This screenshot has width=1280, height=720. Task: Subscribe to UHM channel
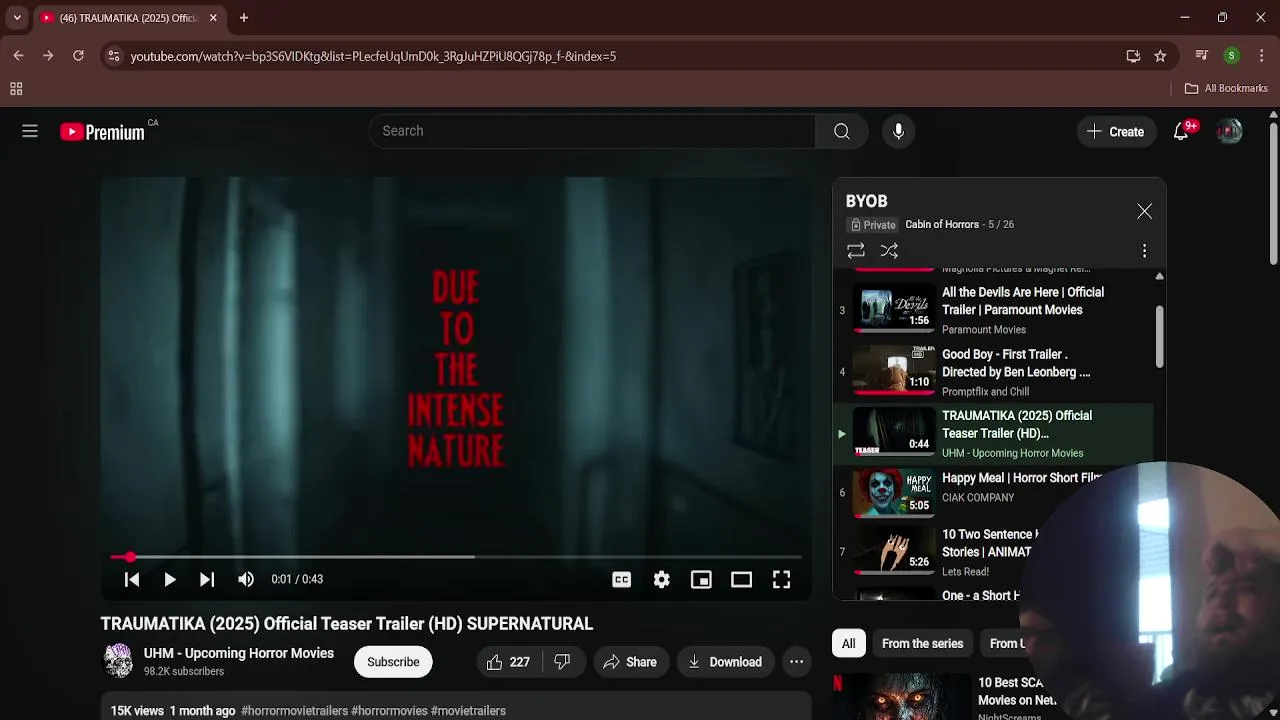click(x=393, y=662)
